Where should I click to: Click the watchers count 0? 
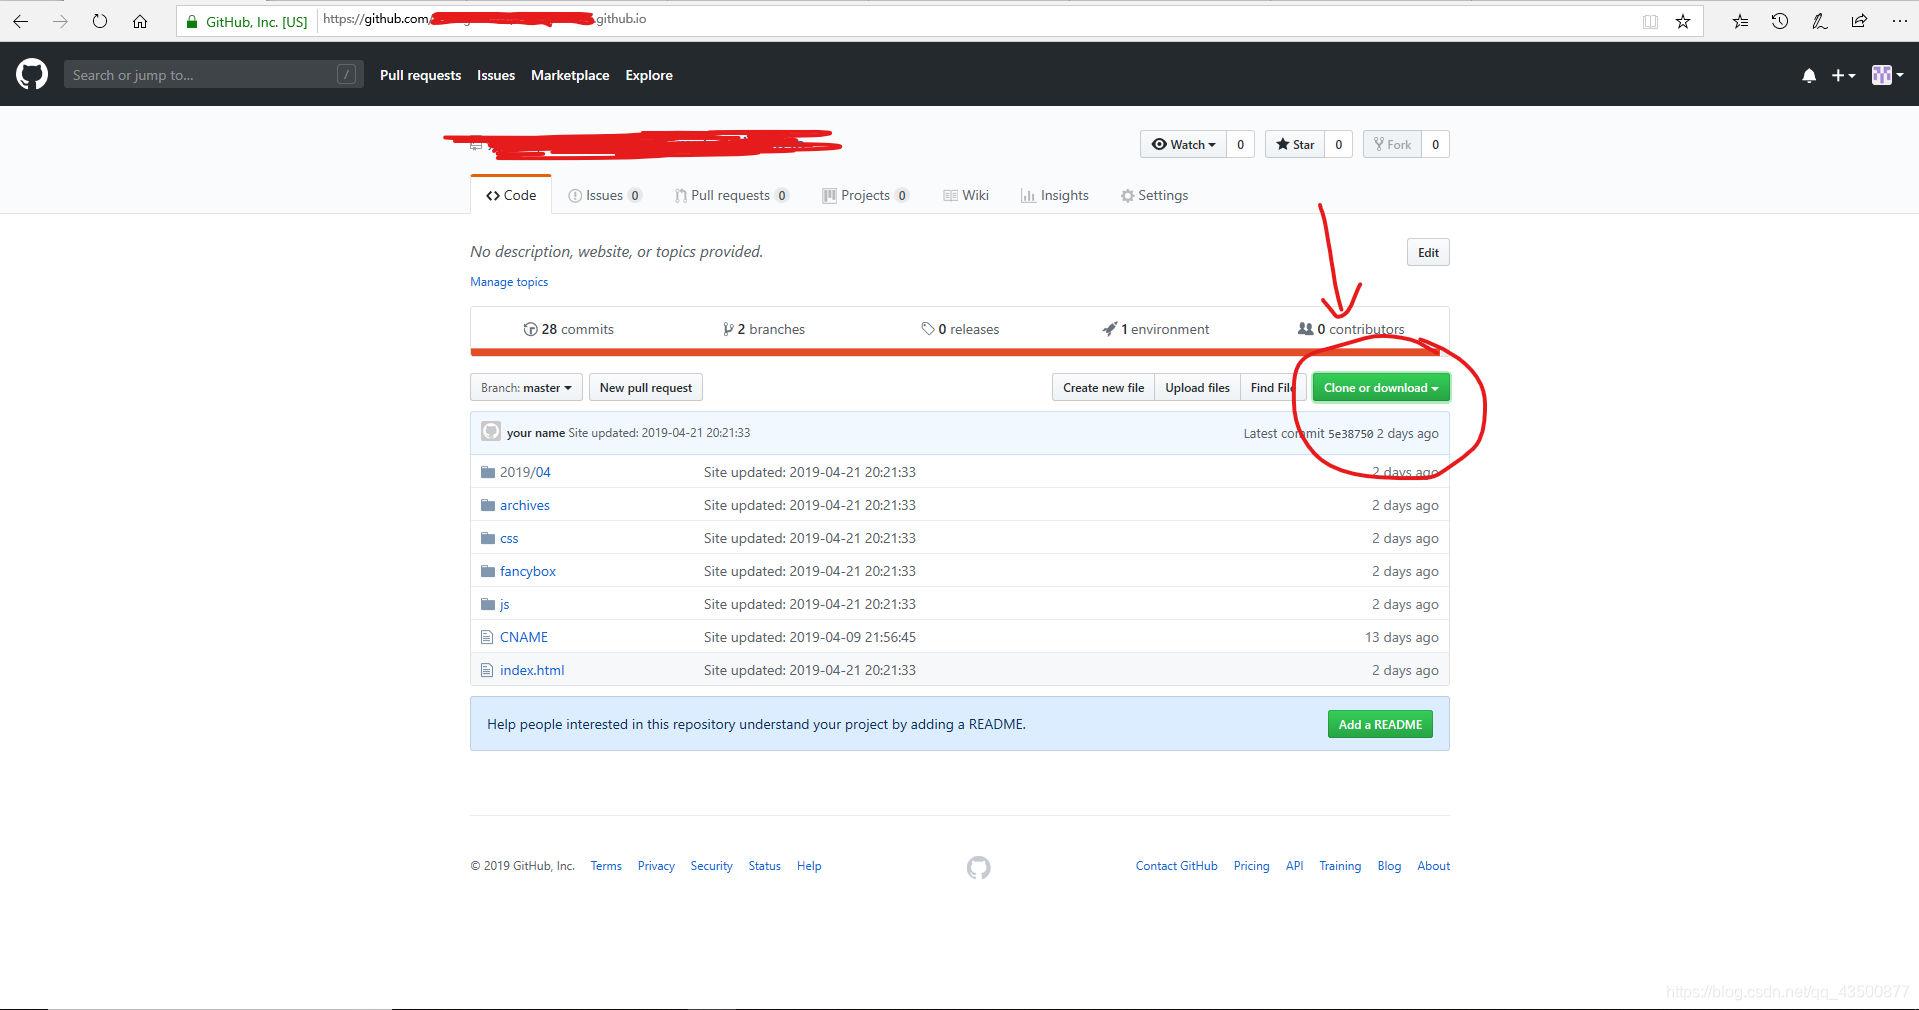tap(1240, 144)
